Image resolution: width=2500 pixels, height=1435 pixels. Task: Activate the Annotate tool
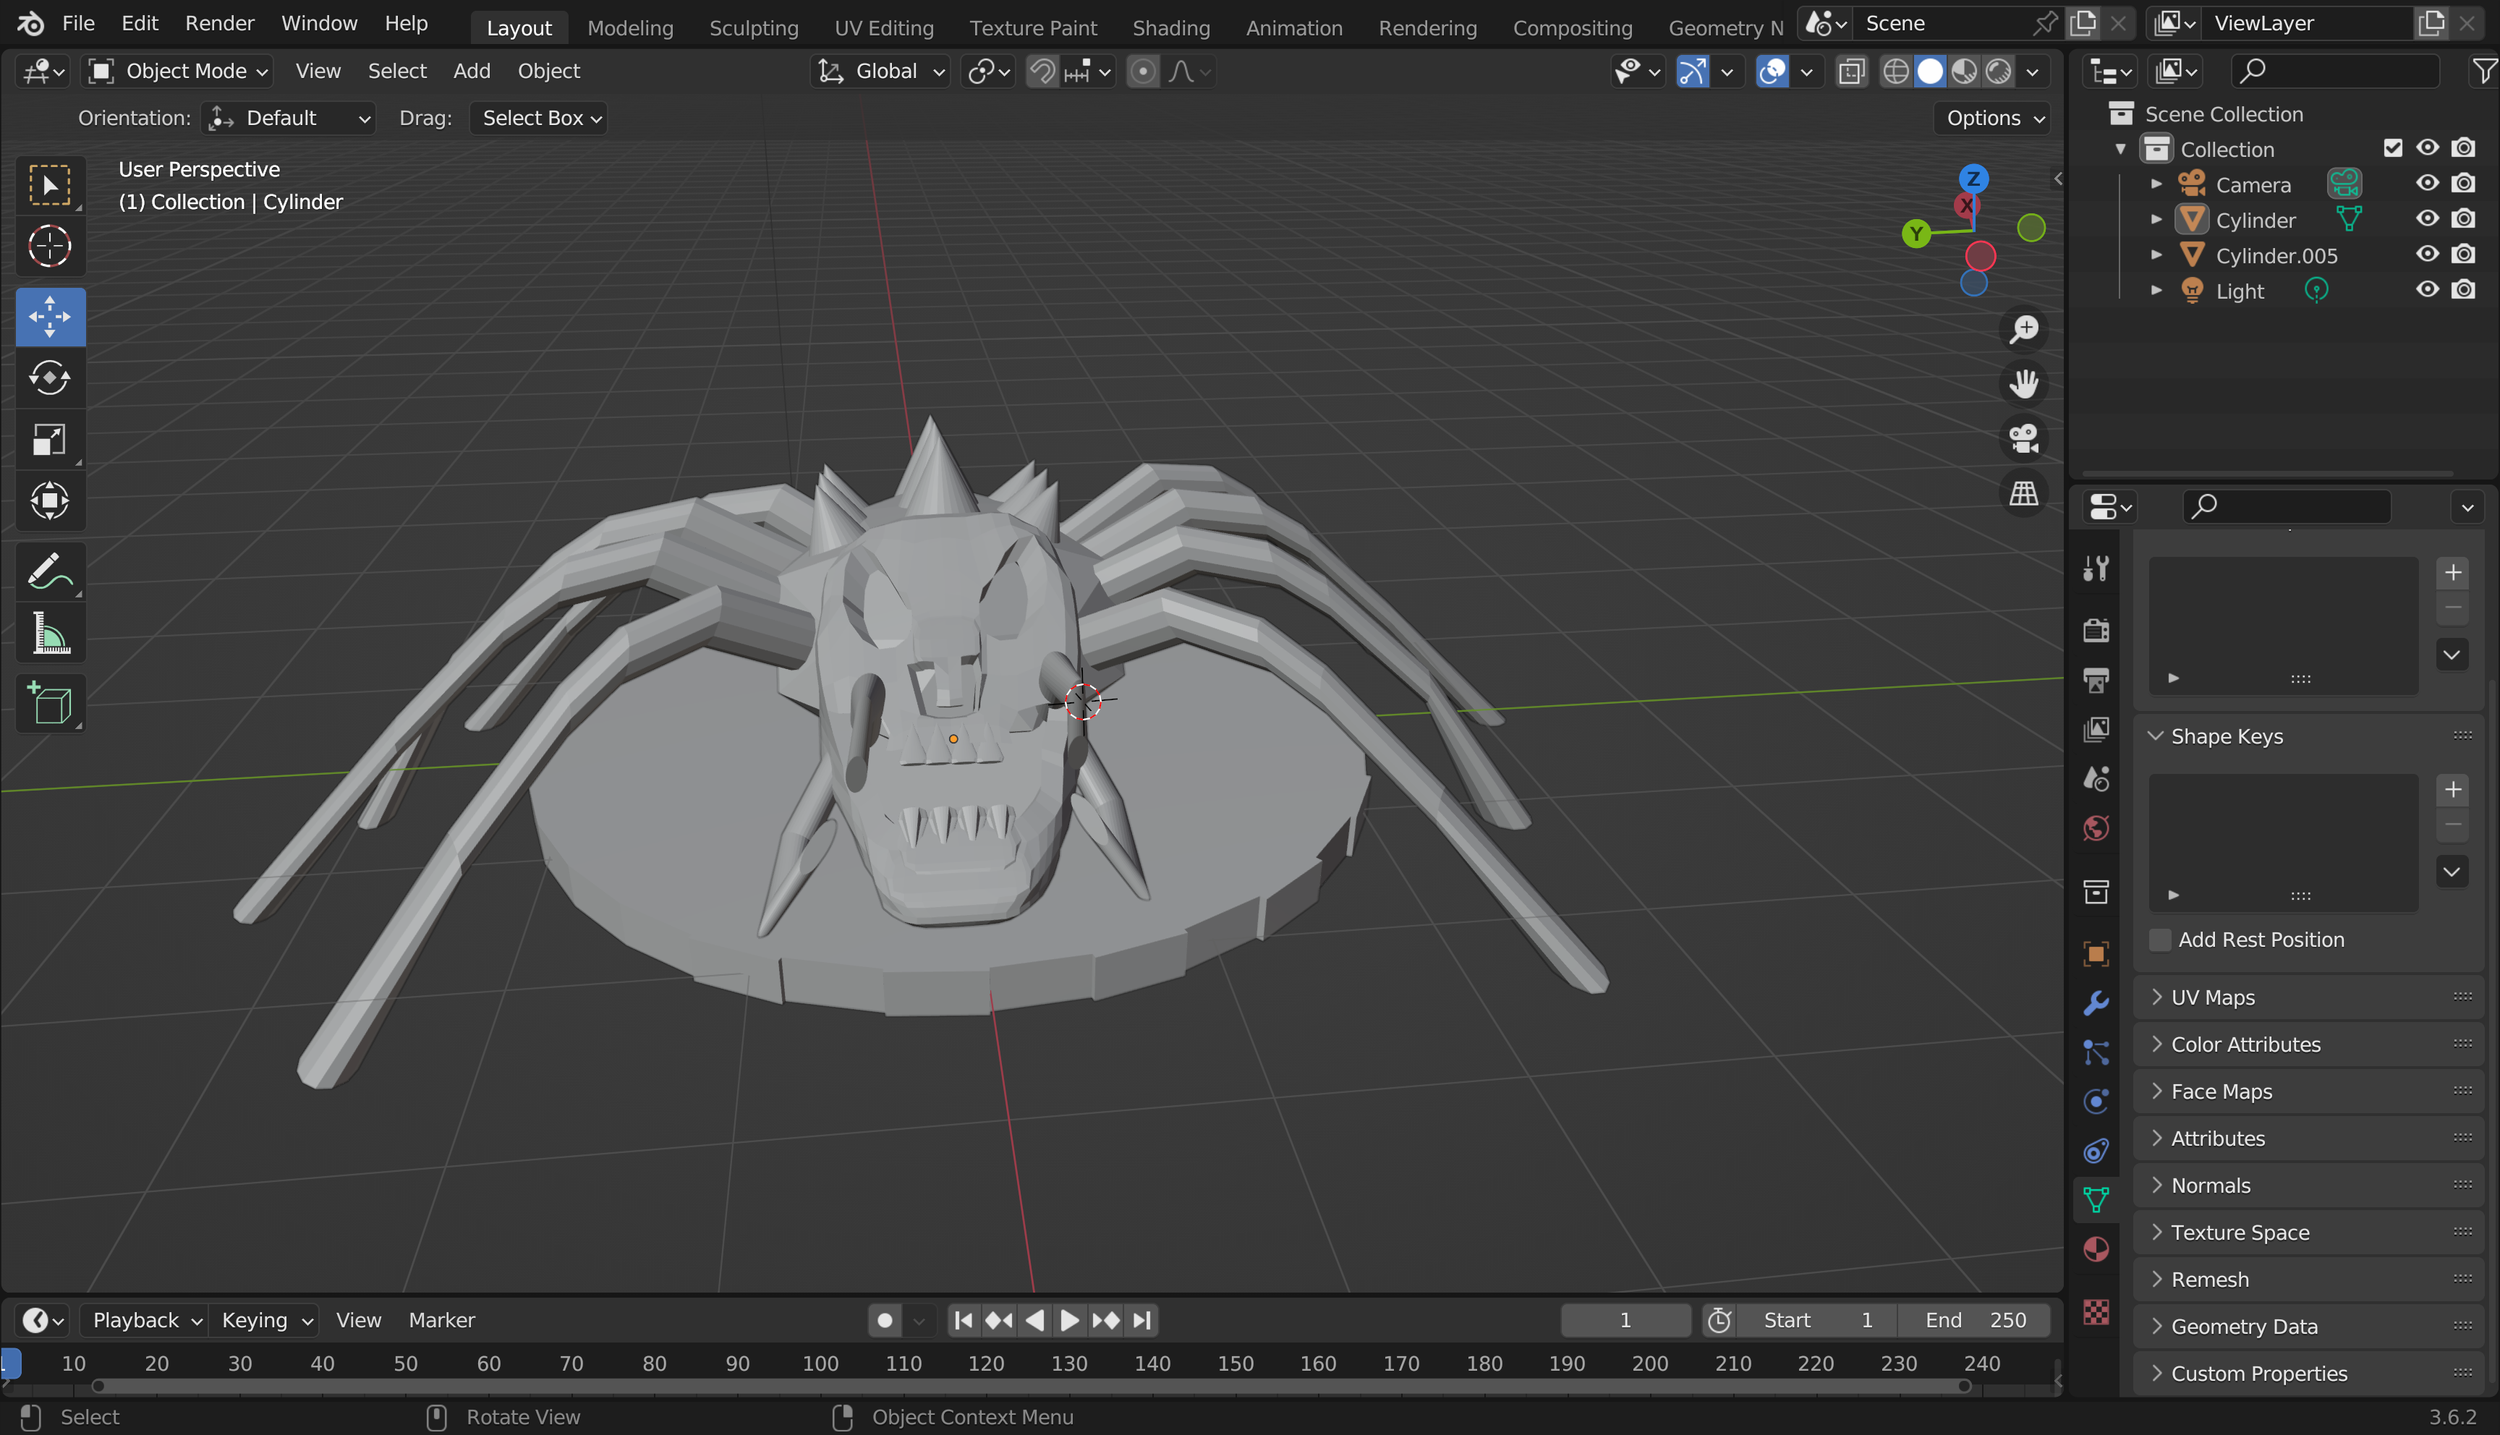point(49,572)
